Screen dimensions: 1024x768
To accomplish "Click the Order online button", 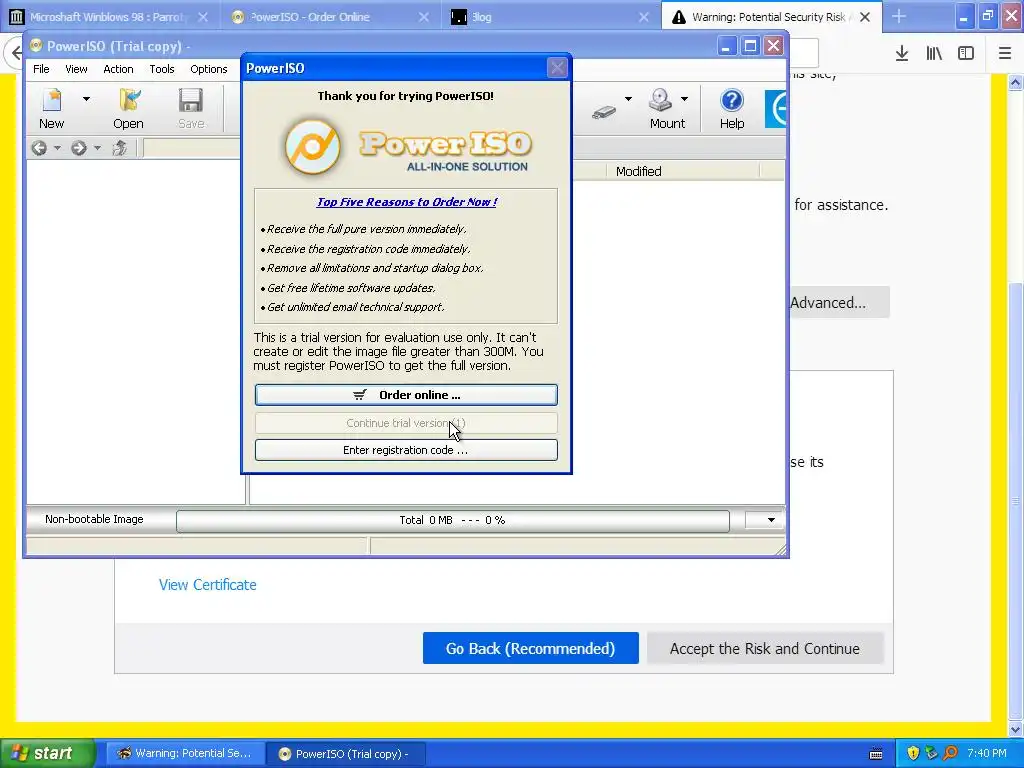I will 406,395.
